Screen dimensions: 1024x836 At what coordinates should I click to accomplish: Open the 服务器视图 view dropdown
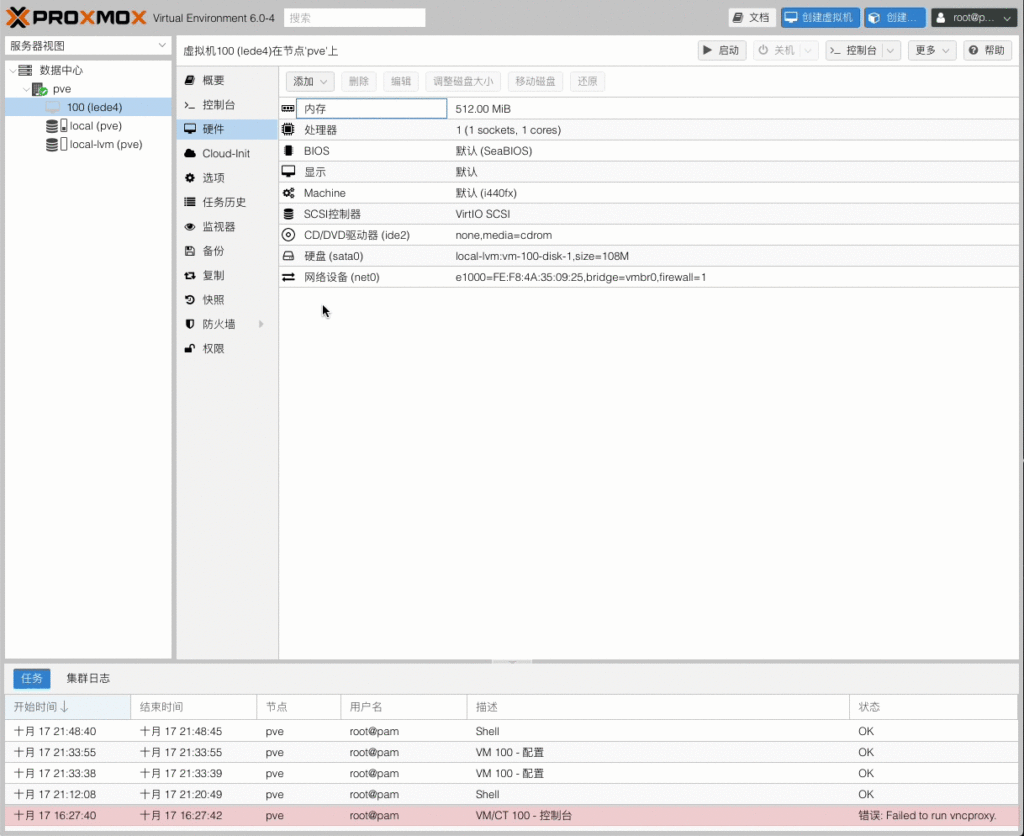point(89,46)
